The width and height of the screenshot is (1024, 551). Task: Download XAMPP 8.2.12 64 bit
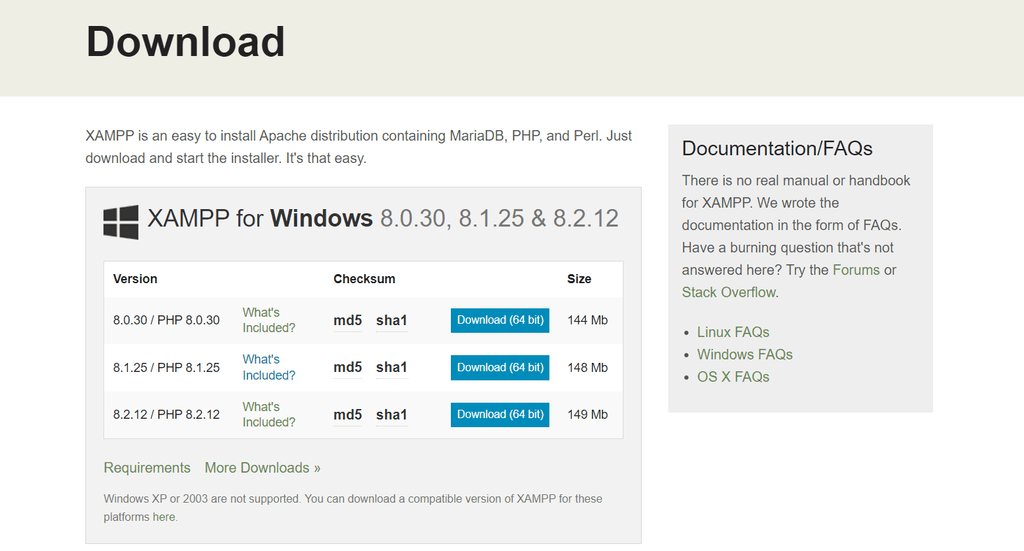(x=500, y=415)
